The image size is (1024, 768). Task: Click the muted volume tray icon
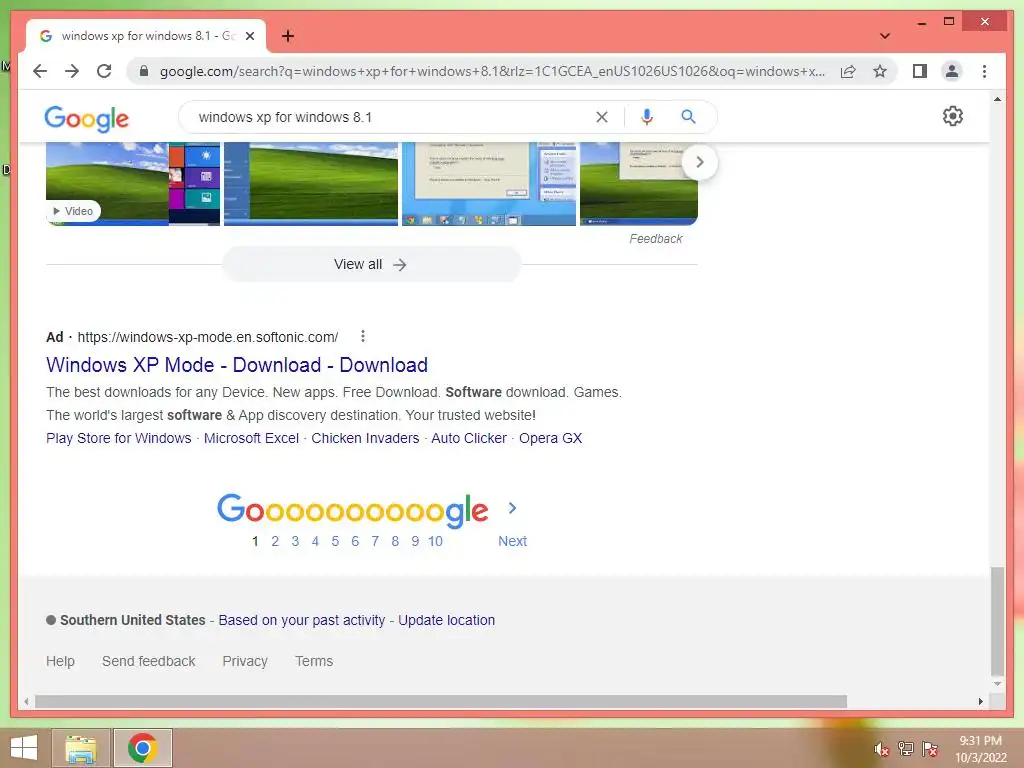point(881,749)
